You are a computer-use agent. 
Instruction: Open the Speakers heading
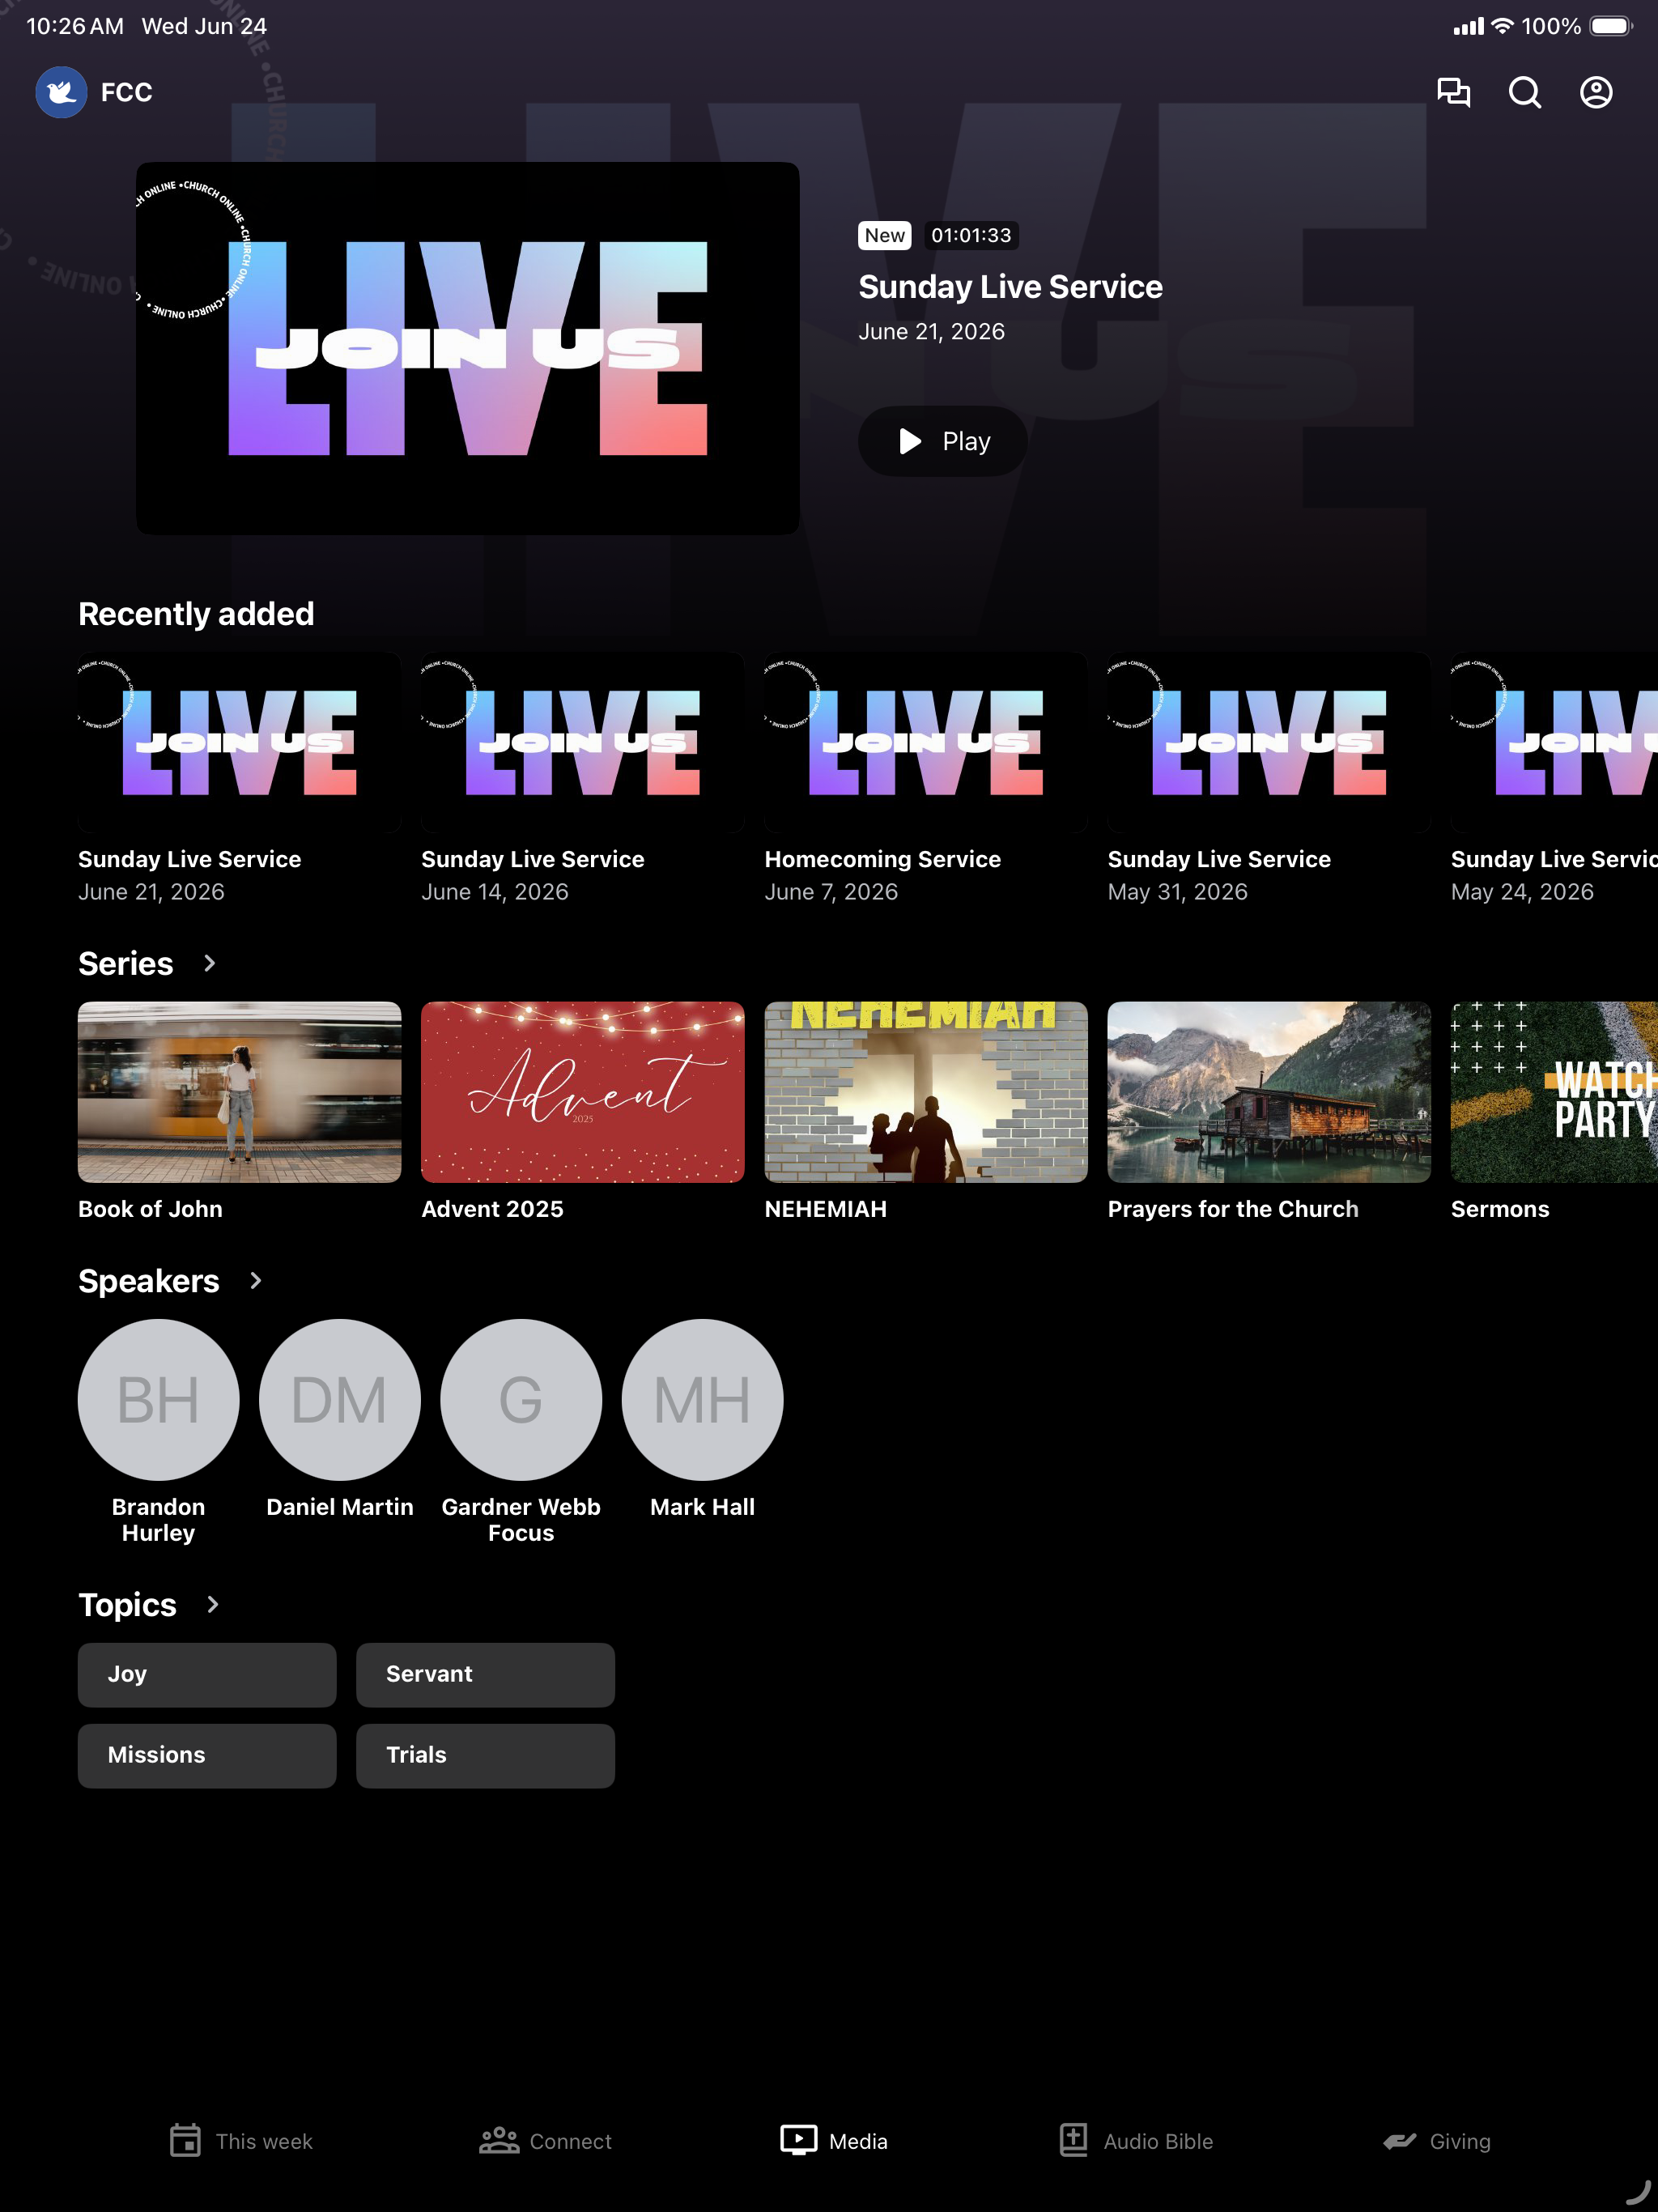pos(148,1281)
